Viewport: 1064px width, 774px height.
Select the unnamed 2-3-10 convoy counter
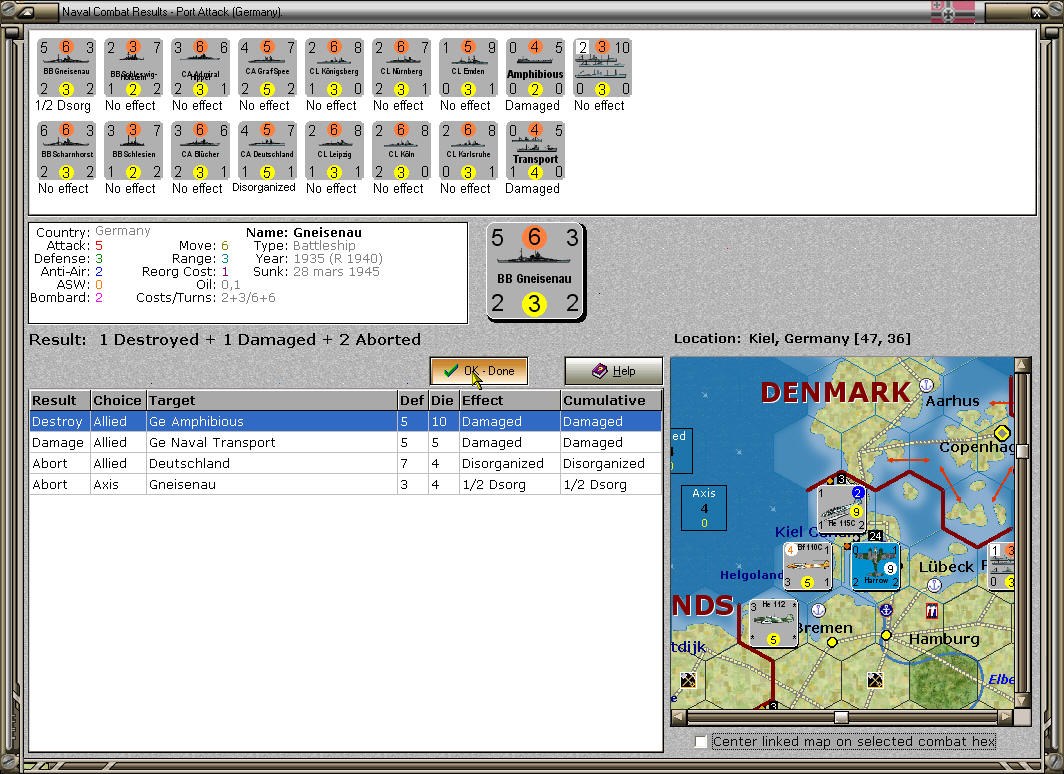(x=602, y=68)
